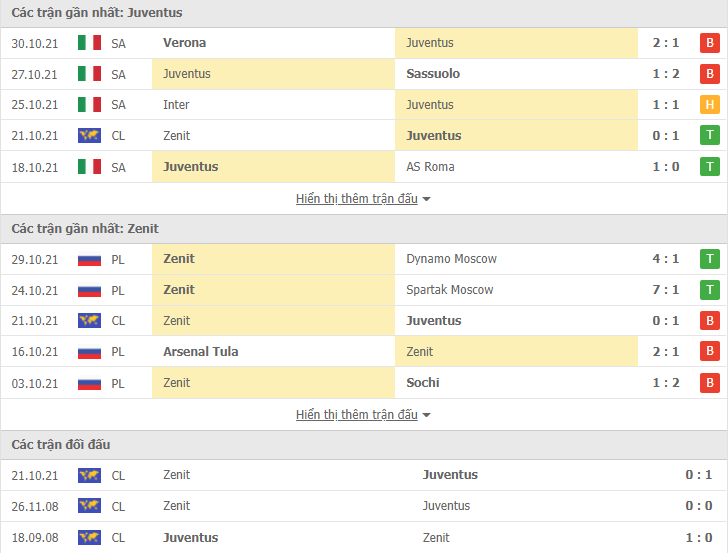The width and height of the screenshot is (728, 553).
Task: Click the orange H badge on Inter row
Action: (x=709, y=104)
